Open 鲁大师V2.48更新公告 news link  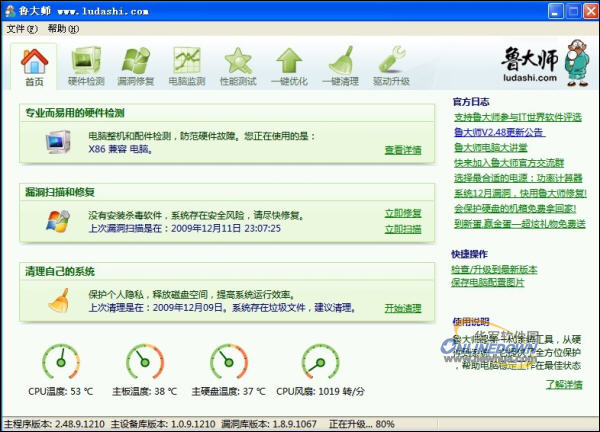[499, 132]
